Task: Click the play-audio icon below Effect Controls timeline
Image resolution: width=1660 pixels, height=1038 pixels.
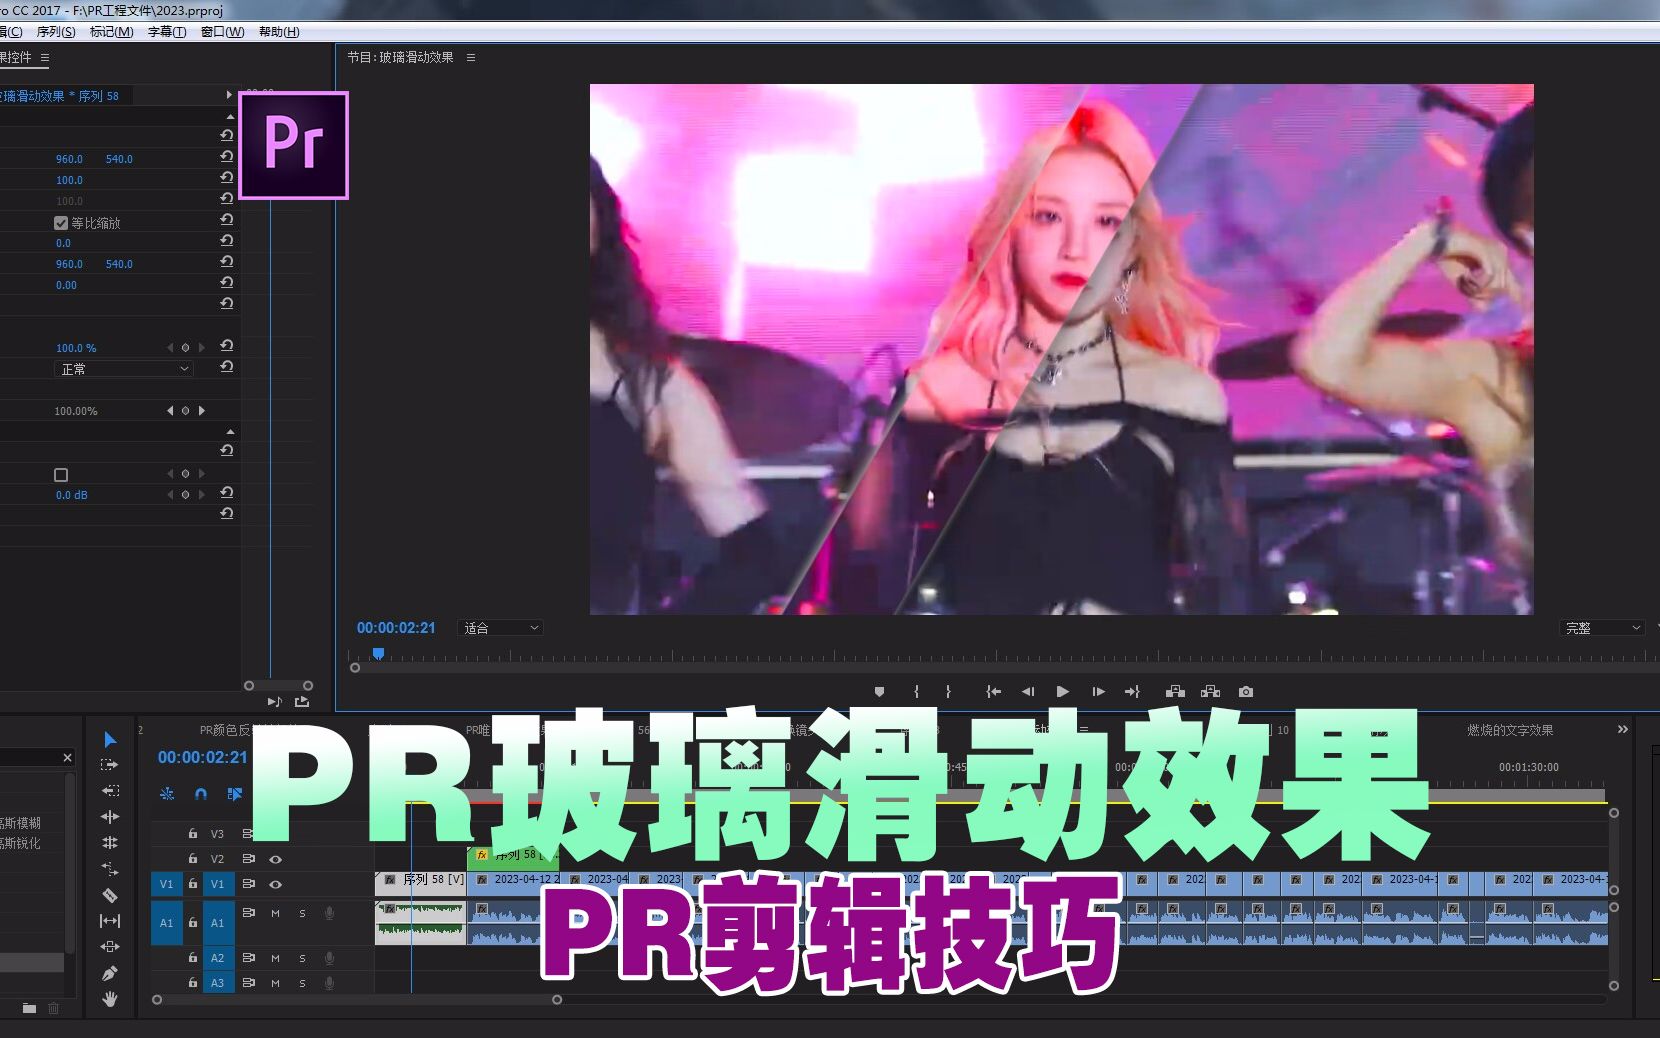Action: click(275, 702)
